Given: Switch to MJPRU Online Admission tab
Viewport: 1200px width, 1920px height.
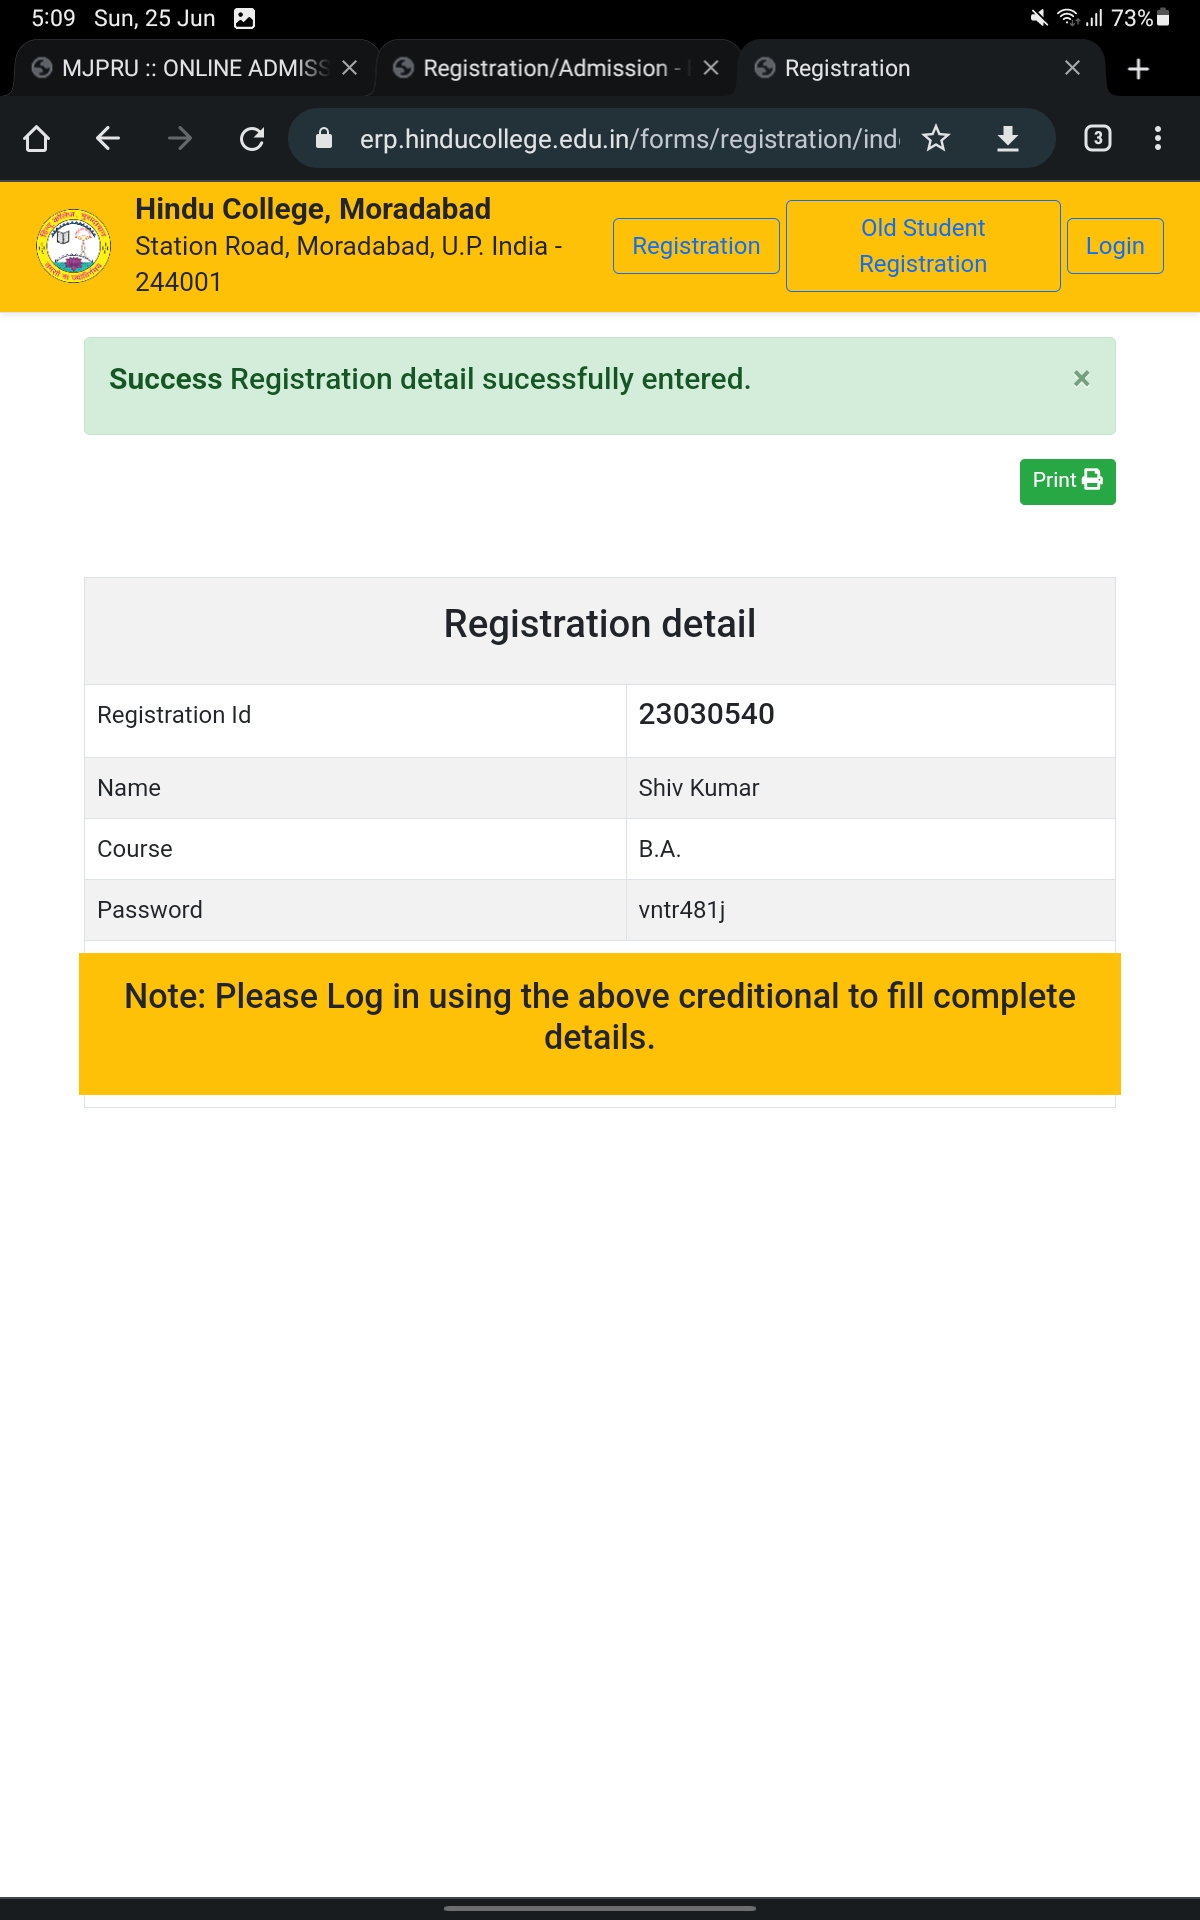Looking at the screenshot, I should pos(180,68).
